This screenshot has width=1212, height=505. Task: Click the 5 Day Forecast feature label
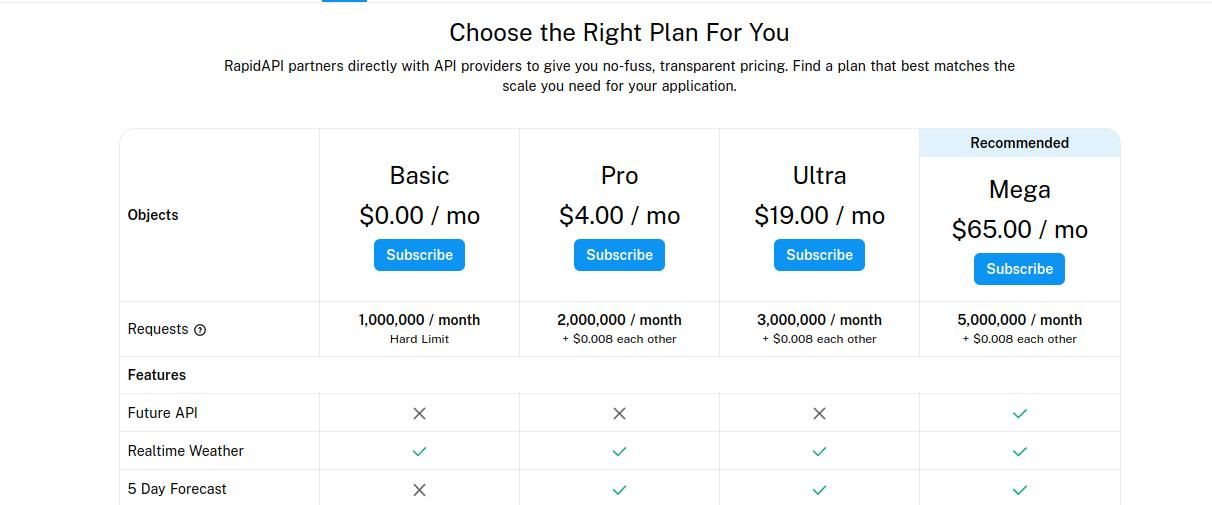pos(177,489)
